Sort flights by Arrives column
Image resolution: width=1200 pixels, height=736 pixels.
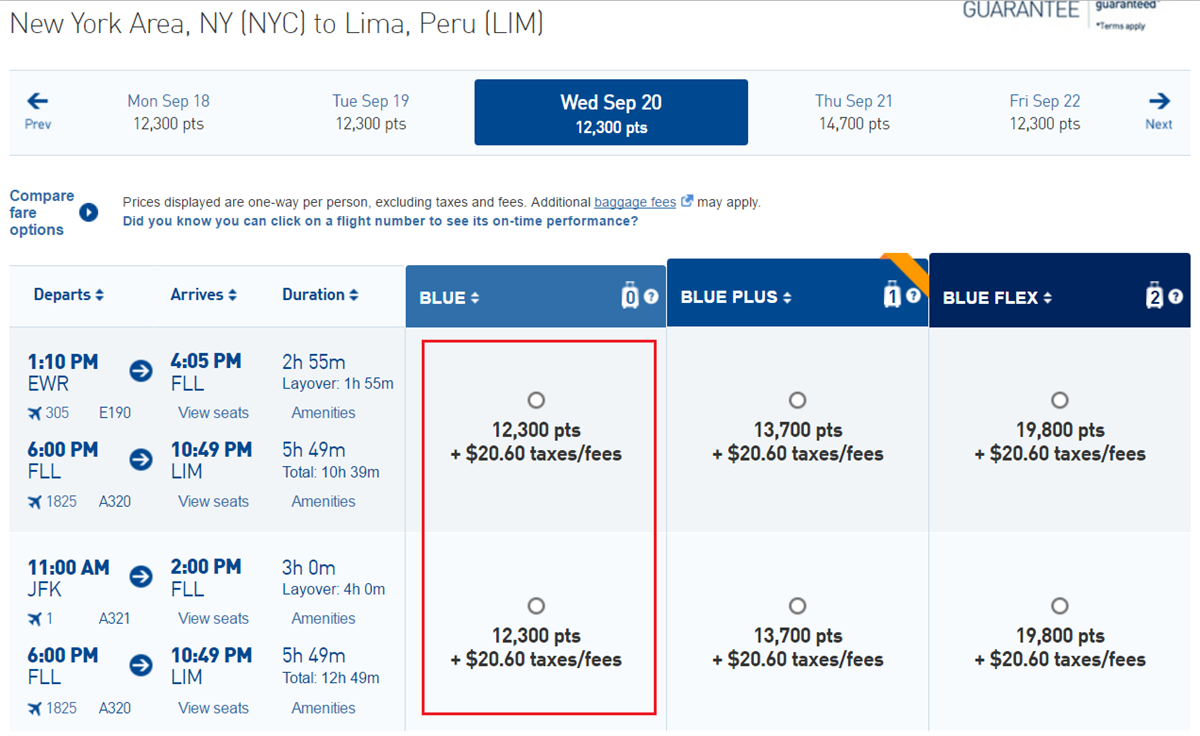204,295
